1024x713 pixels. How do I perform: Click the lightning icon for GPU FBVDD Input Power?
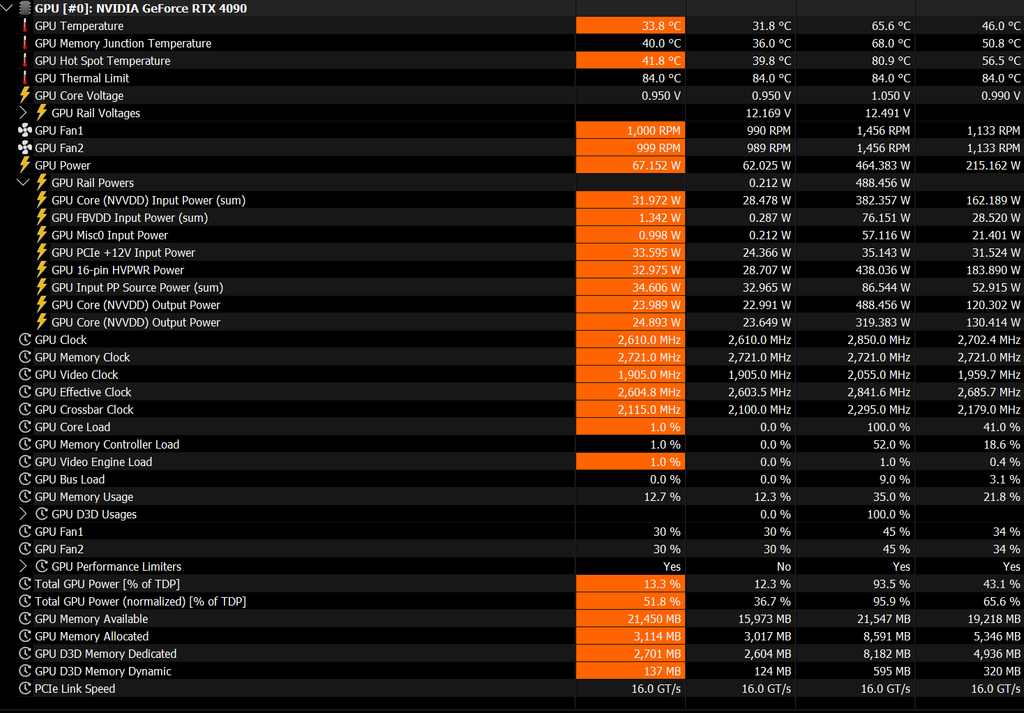[42, 217]
